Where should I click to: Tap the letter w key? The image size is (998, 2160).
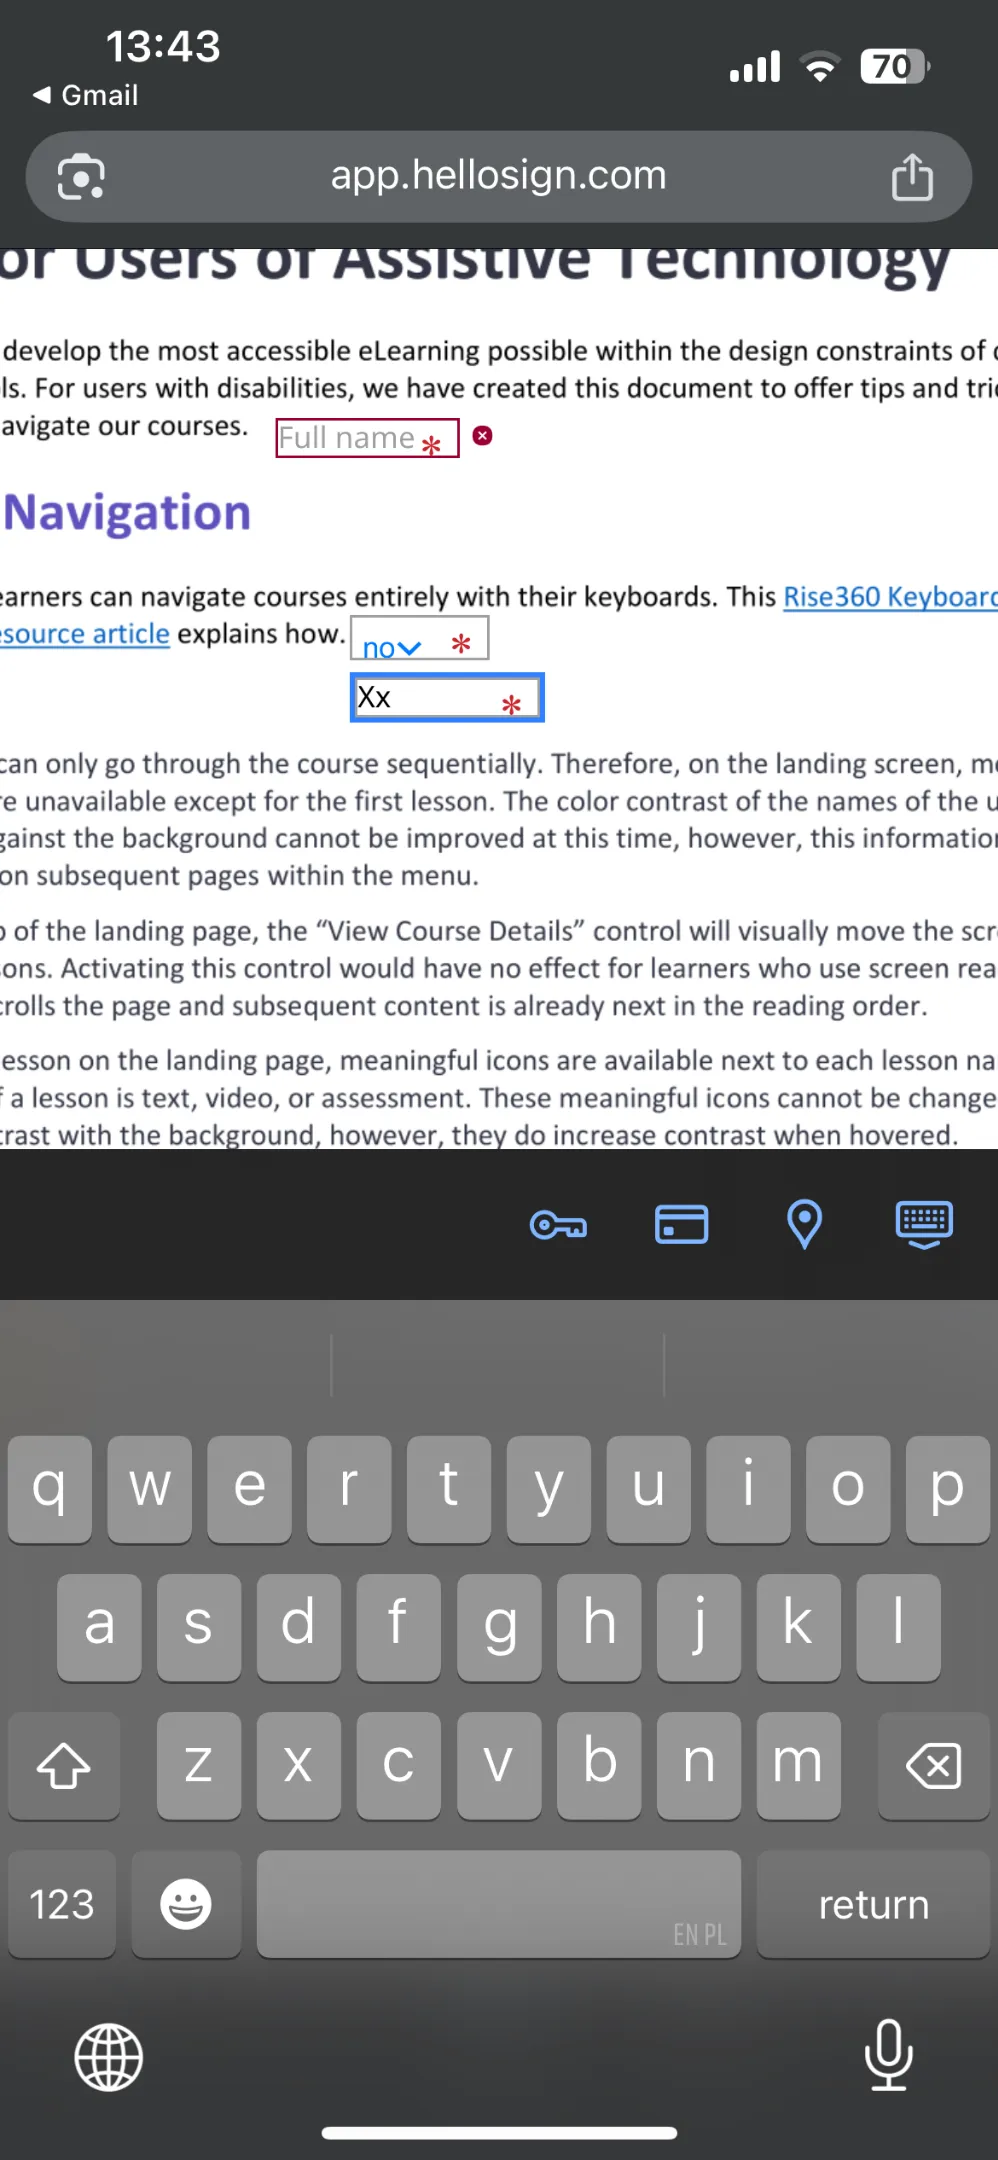coord(150,1489)
